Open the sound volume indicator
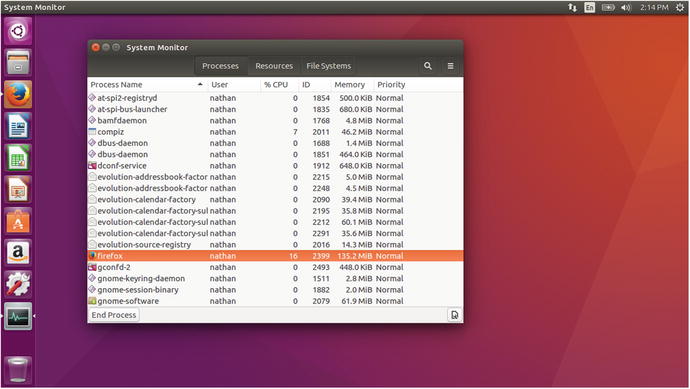The width and height of the screenshot is (690, 389). coord(626,7)
